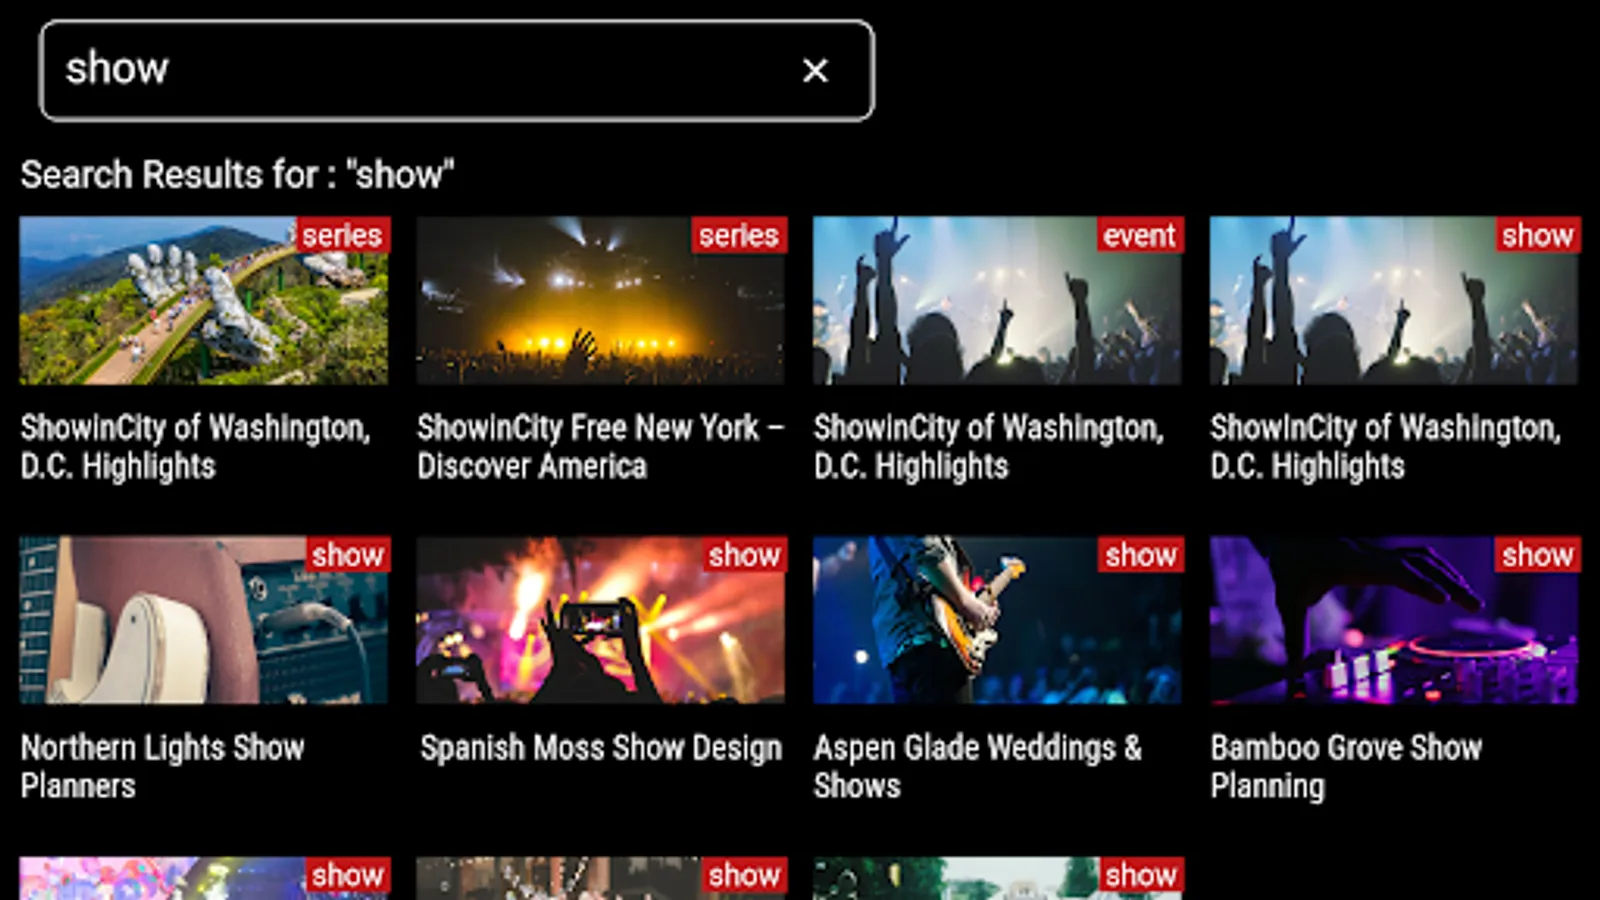
Task: Select the Washington D.C. Highlights title under the event card
Action: [988, 447]
